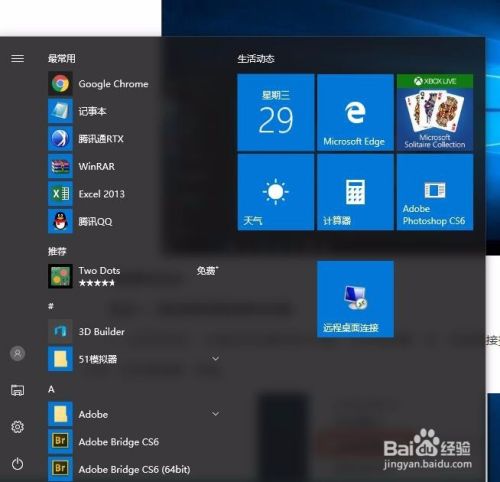This screenshot has height=482, width=500.
Task: Open the Microsoft Solitaire Collection tile
Action: pyautogui.click(x=435, y=112)
